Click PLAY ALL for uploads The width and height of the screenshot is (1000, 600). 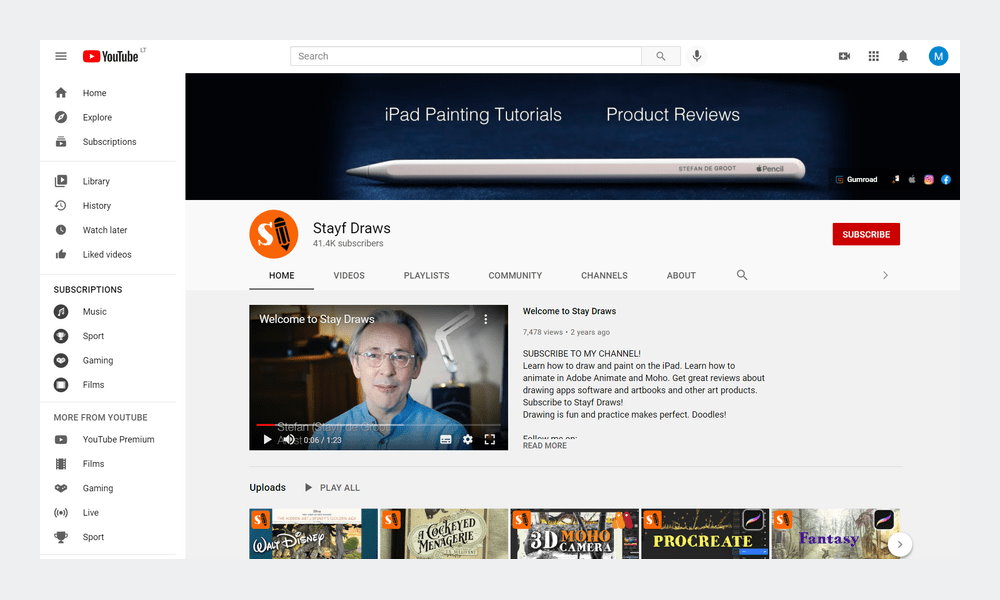[x=332, y=488]
